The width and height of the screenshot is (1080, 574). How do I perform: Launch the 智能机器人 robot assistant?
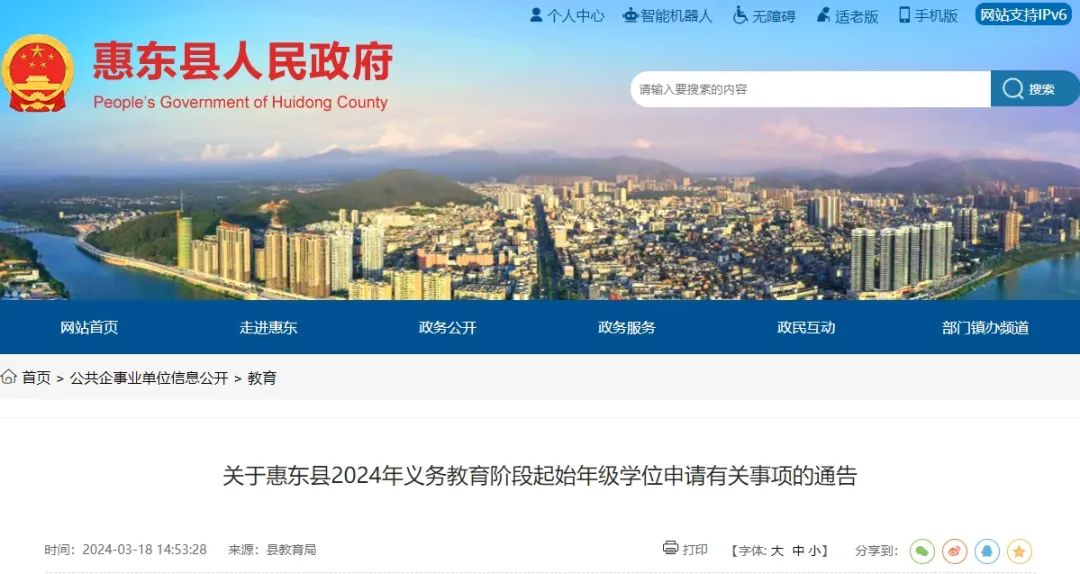click(667, 15)
